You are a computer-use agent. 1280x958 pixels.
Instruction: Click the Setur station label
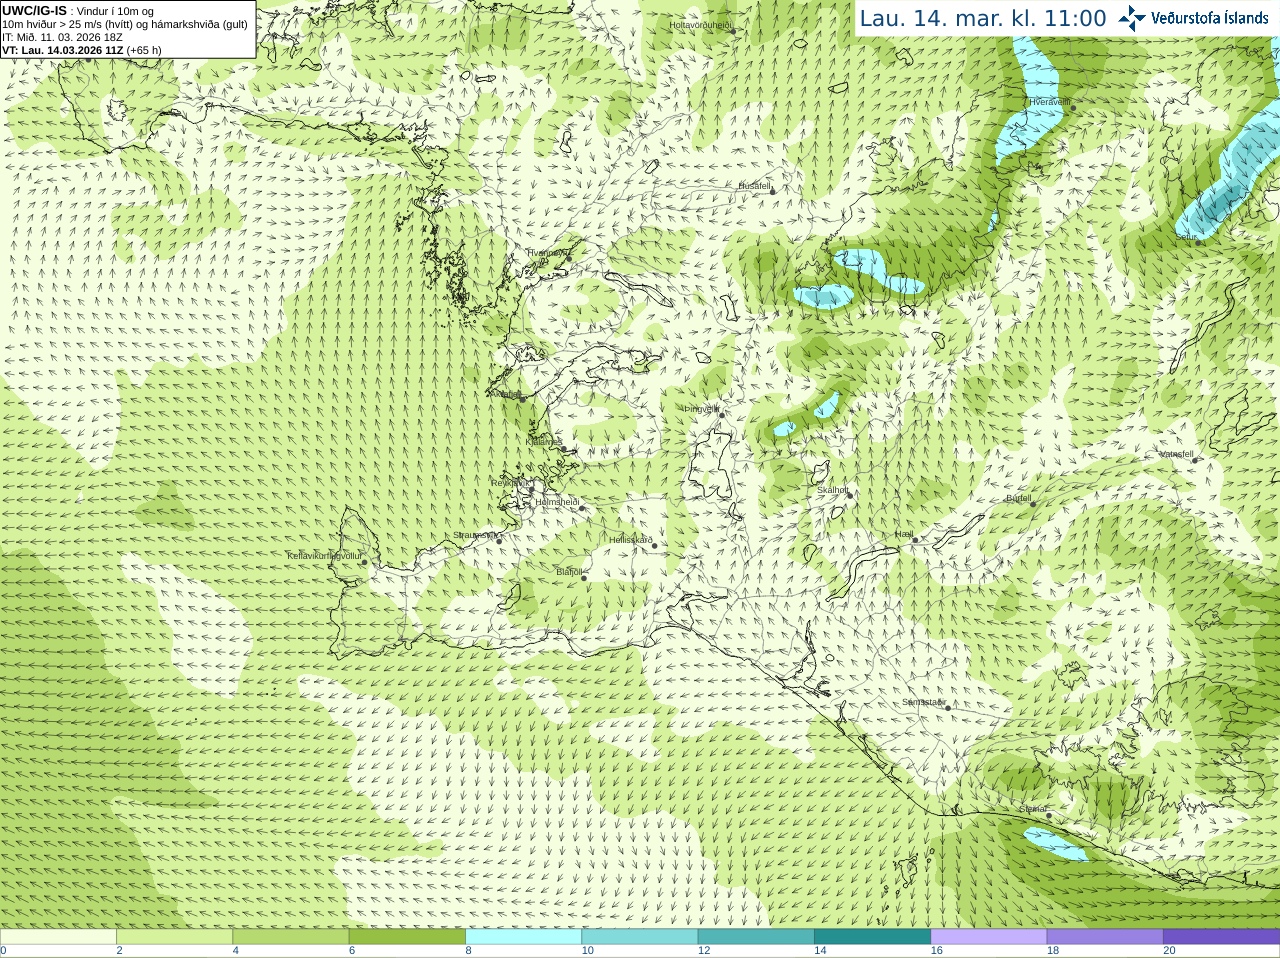1187,237
